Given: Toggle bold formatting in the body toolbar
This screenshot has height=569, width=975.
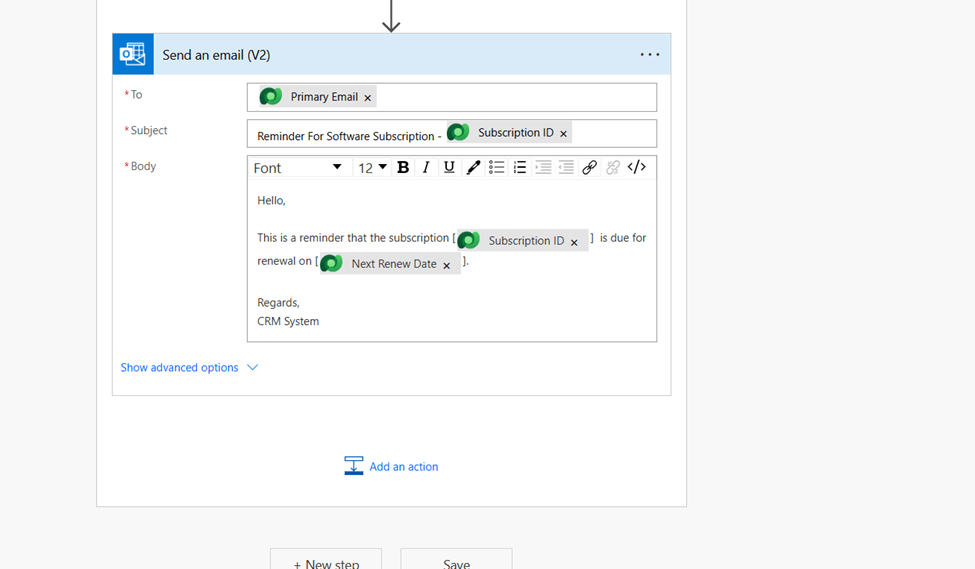Looking at the screenshot, I should point(403,168).
